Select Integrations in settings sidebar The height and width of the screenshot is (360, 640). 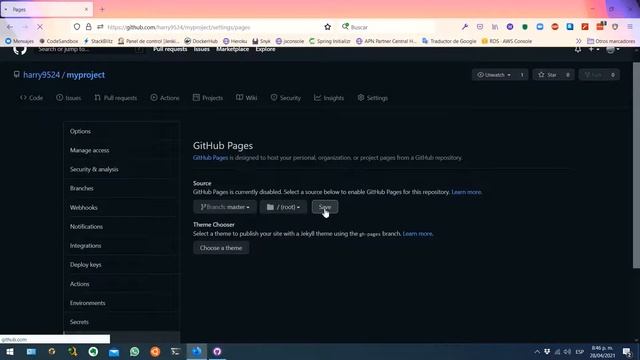click(121, 246)
